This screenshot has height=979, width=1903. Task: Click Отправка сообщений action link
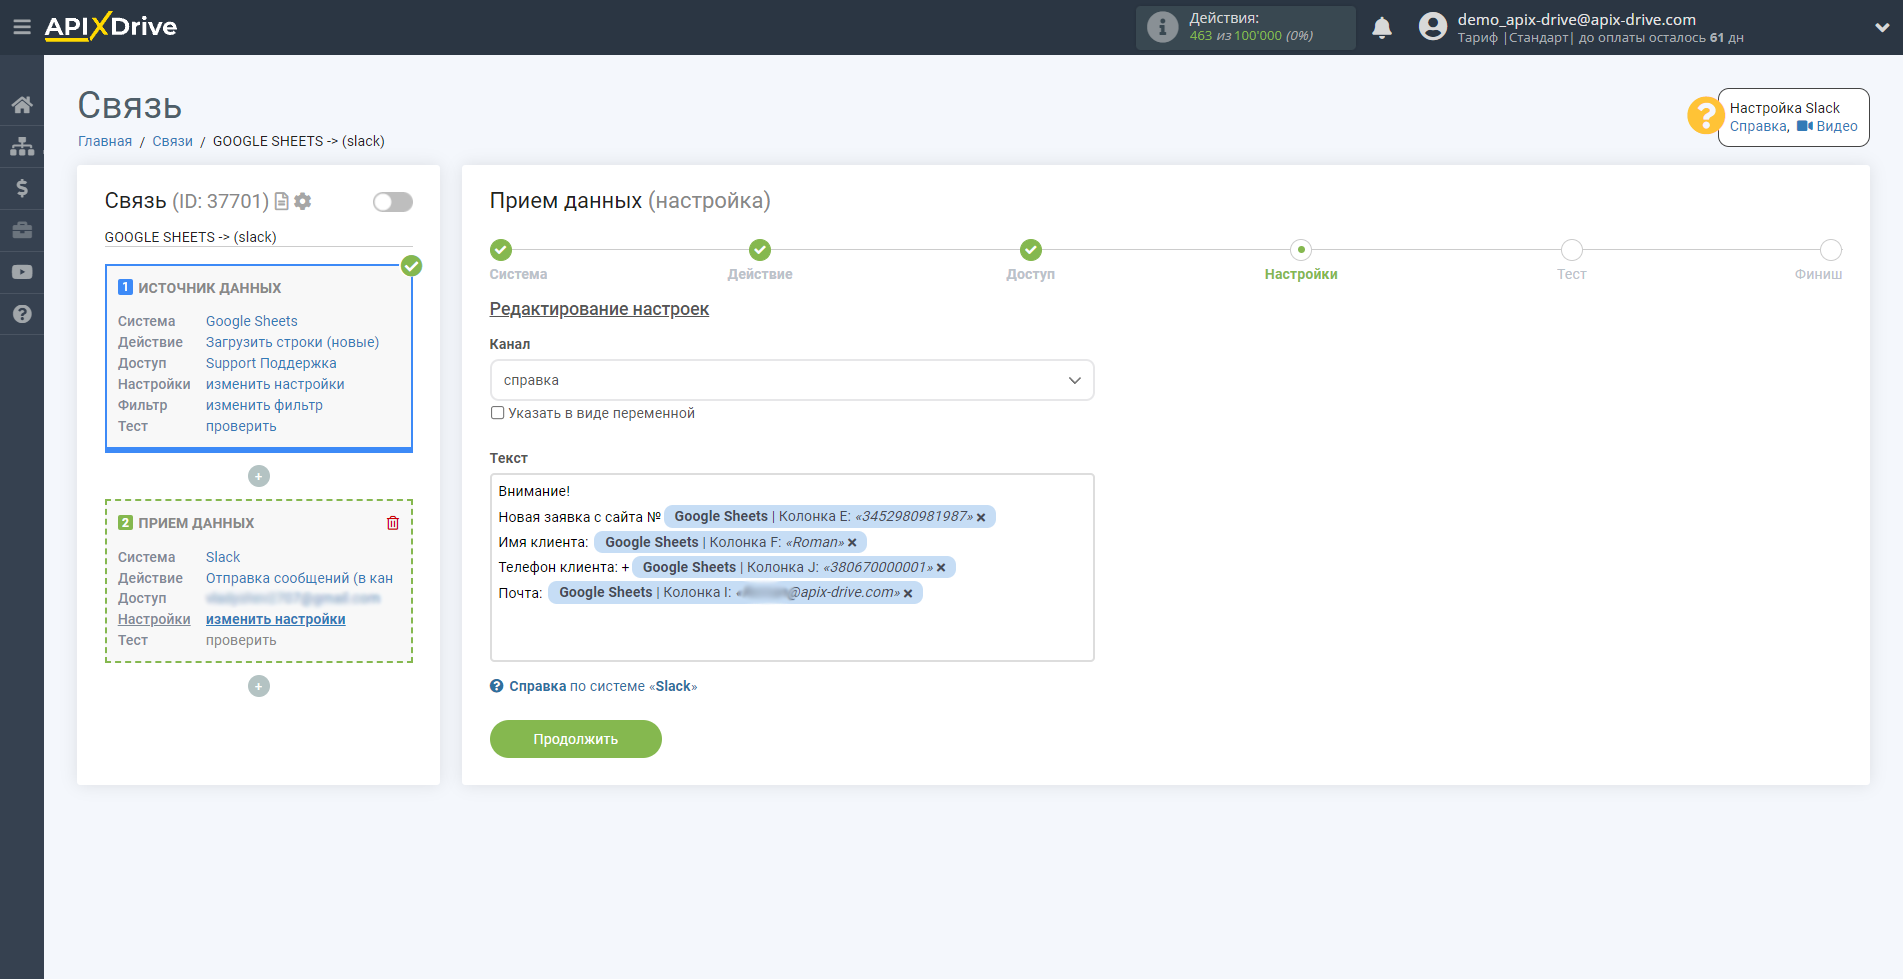[x=299, y=578]
